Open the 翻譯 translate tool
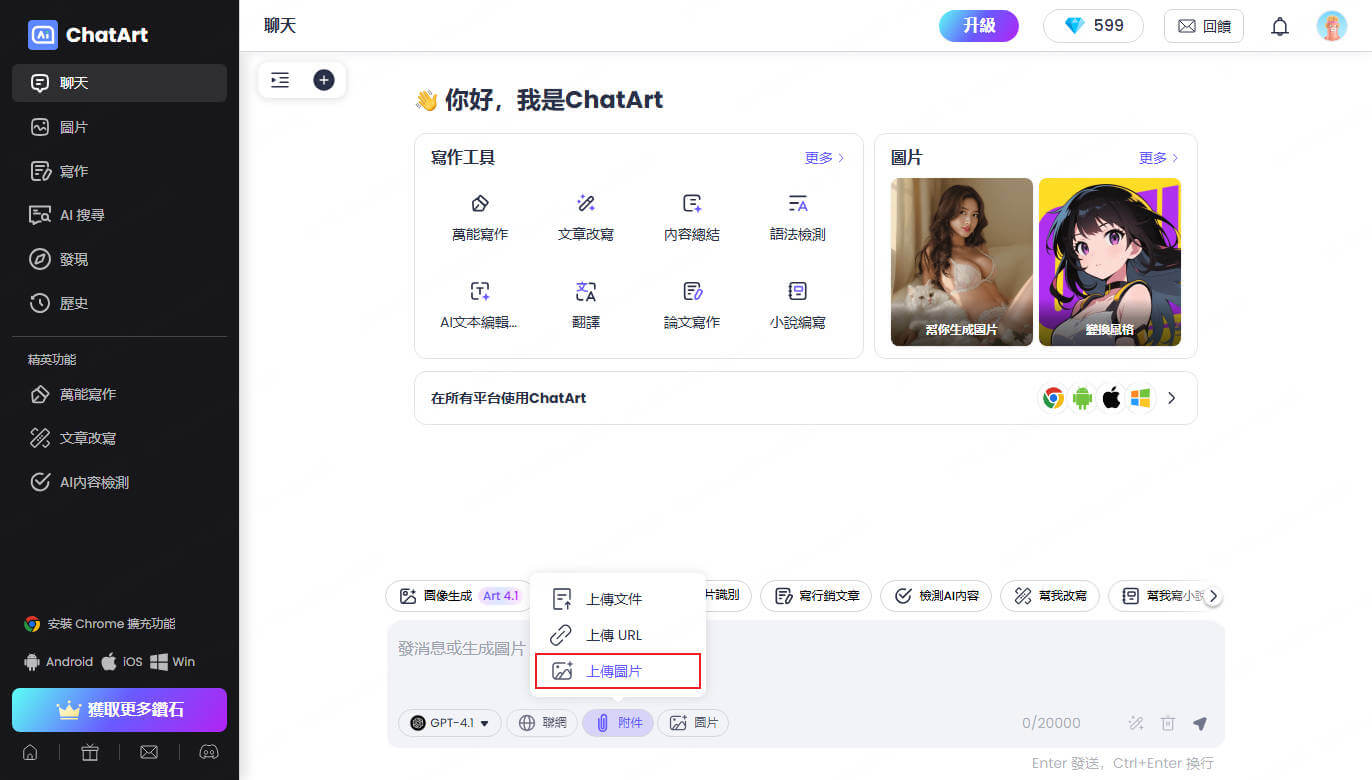The height and width of the screenshot is (780, 1372). [586, 305]
